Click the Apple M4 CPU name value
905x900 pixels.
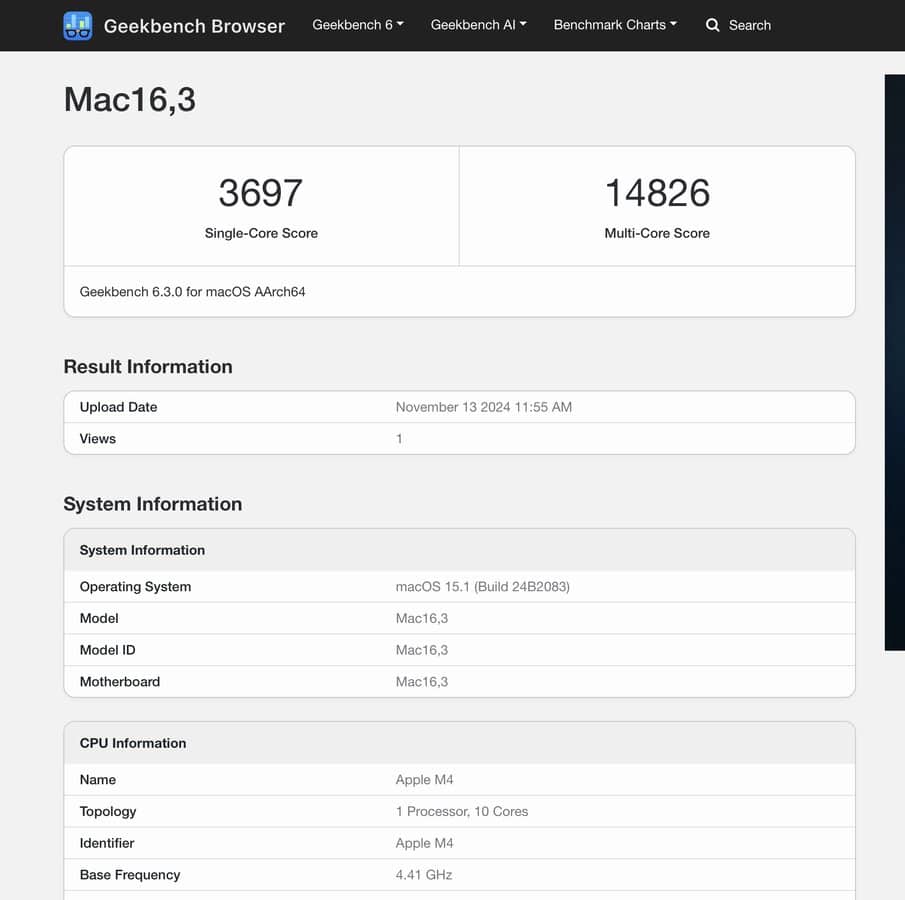424,780
